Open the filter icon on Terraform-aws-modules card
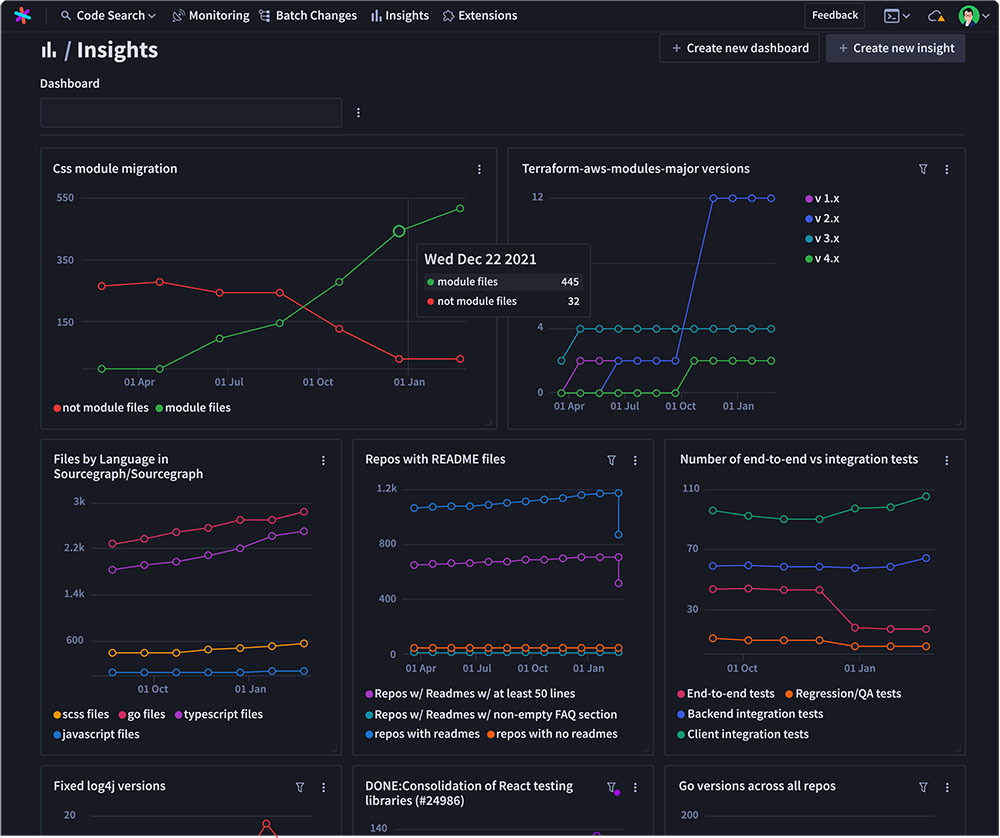 pos(922,169)
